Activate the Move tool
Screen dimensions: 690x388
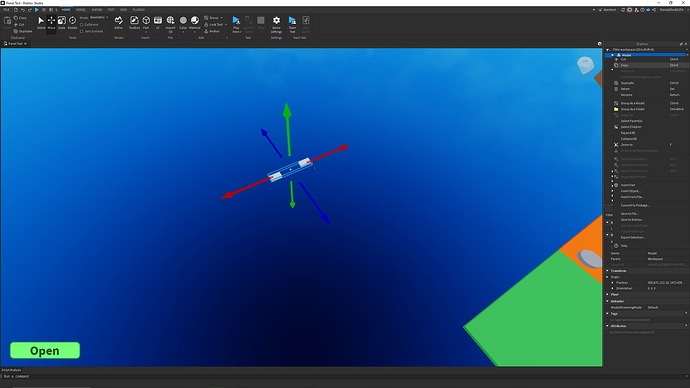pyautogui.click(x=51, y=22)
